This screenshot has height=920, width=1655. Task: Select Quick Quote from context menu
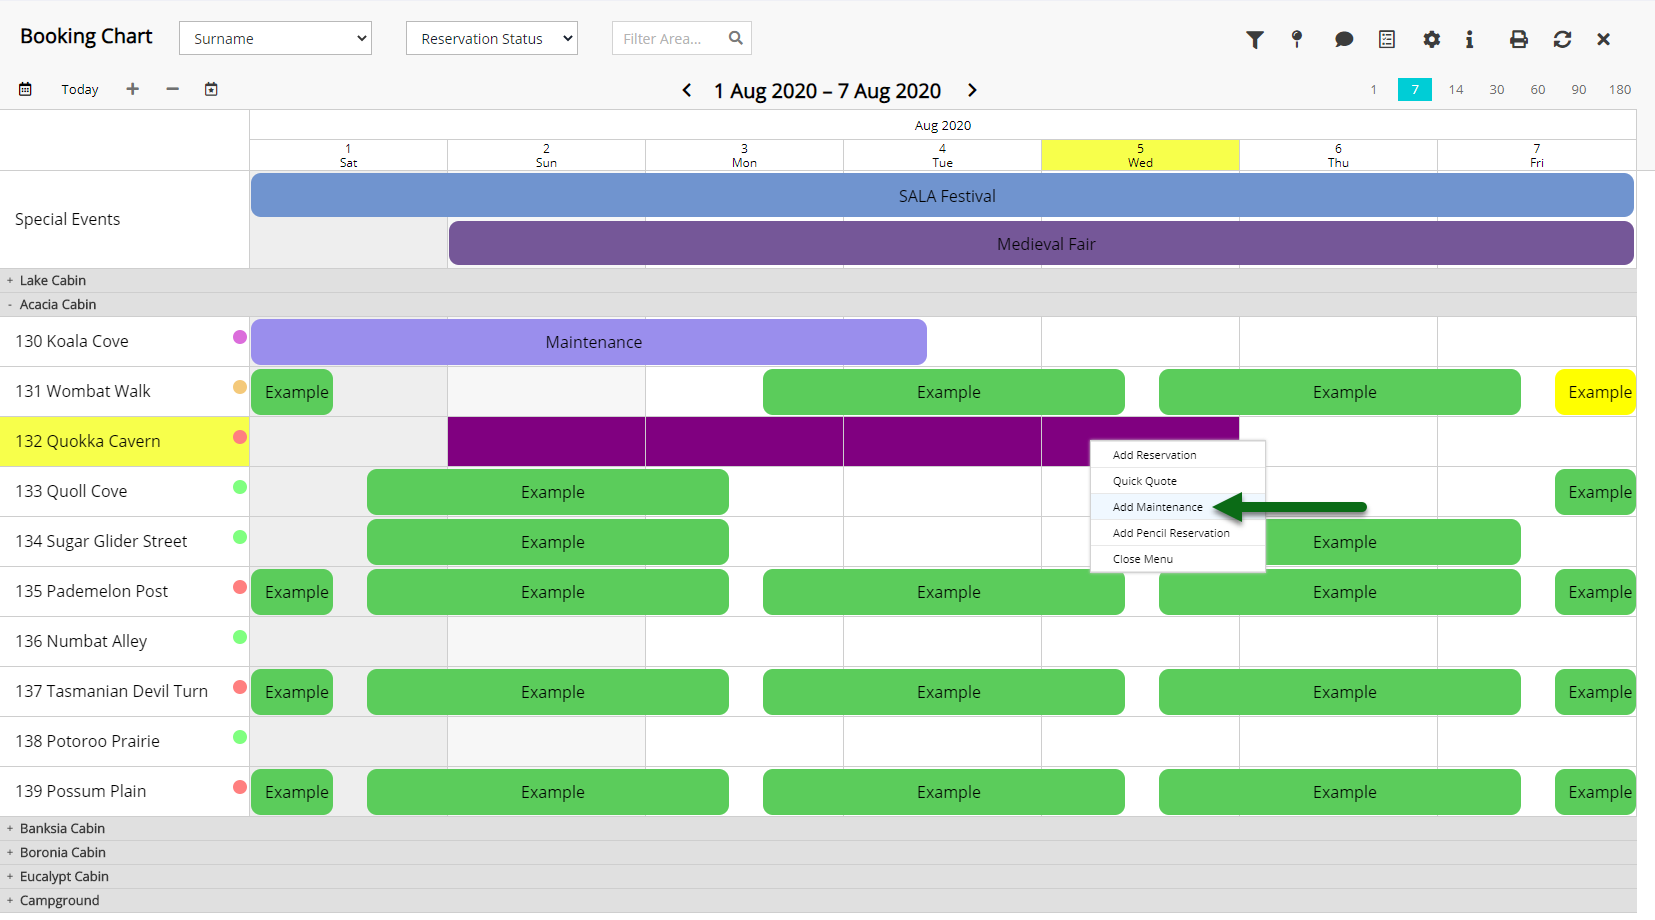[x=1178, y=481]
